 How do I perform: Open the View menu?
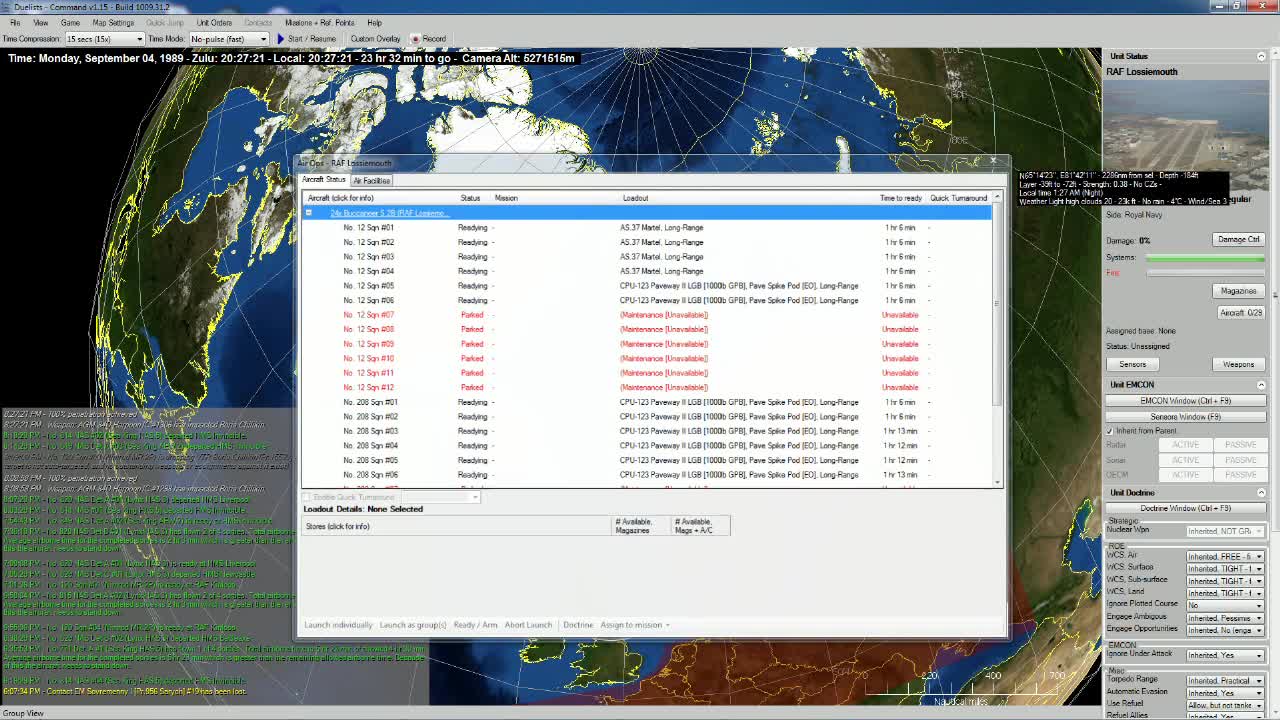41,22
